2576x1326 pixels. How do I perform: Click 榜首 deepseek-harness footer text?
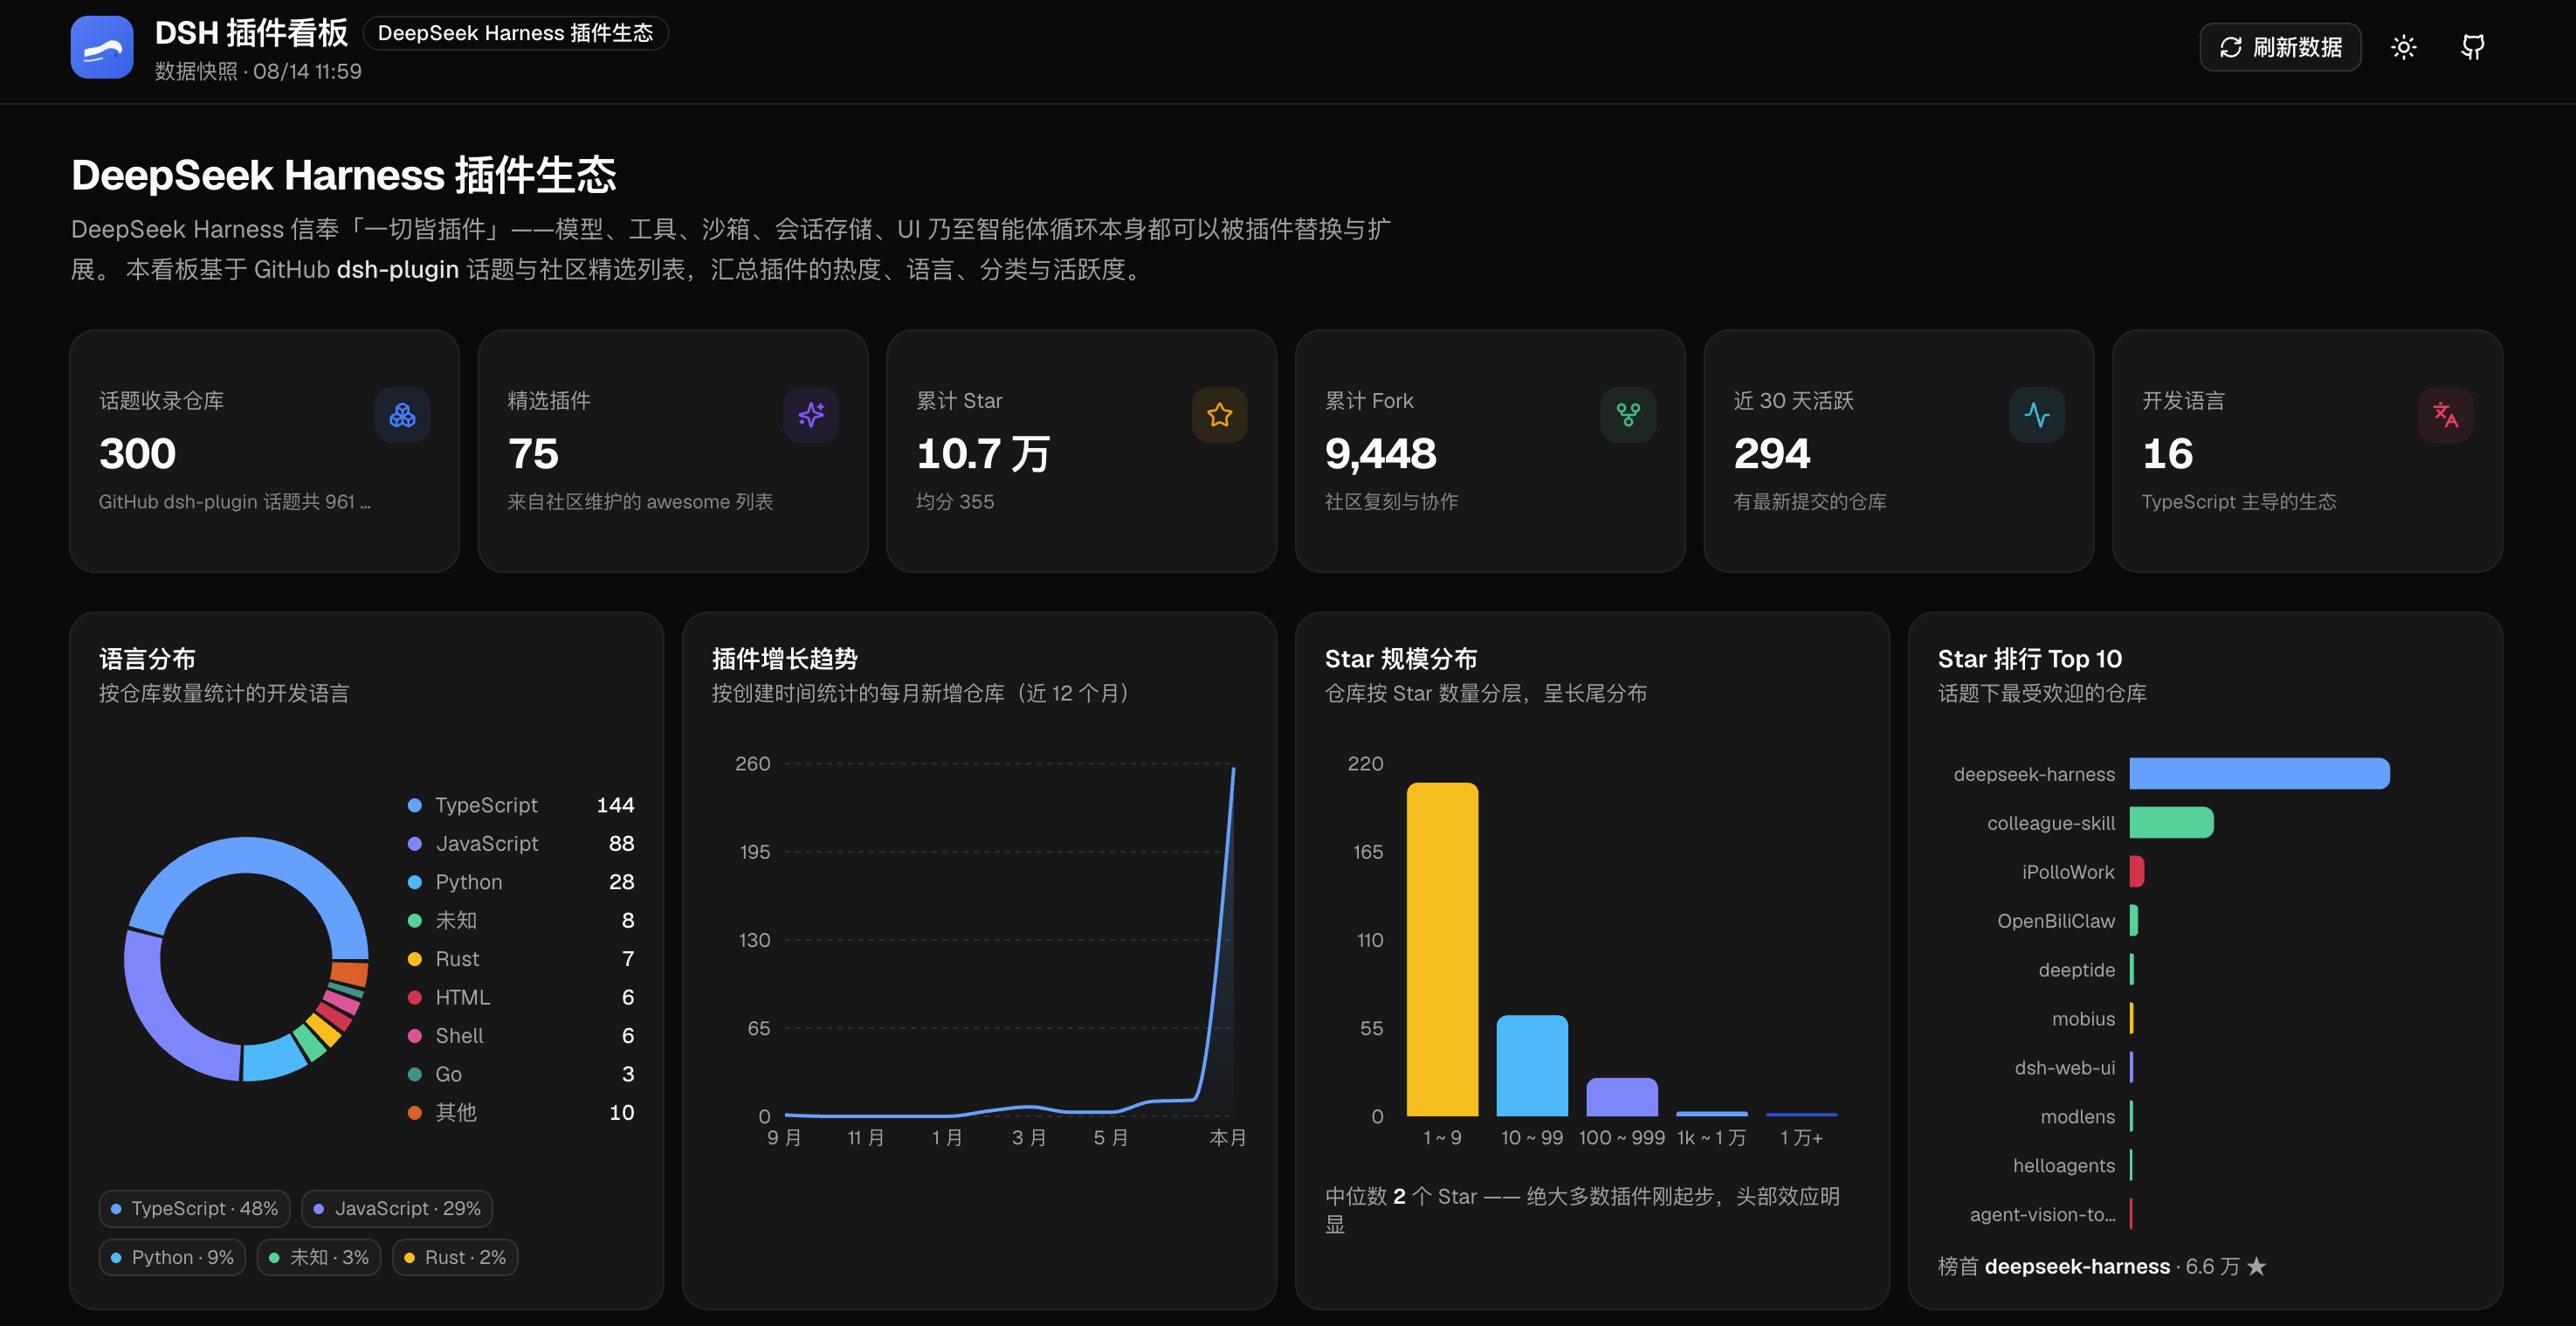(2102, 1266)
